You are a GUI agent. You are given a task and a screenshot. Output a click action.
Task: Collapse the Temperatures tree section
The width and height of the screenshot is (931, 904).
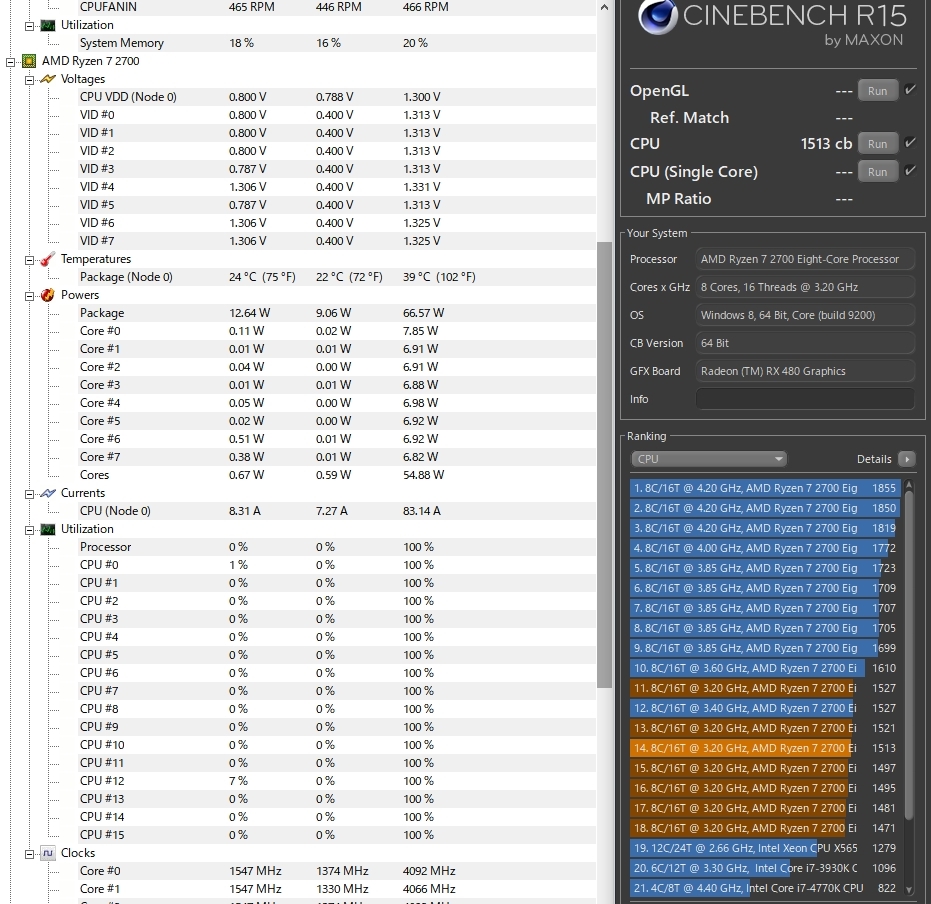click(29, 259)
